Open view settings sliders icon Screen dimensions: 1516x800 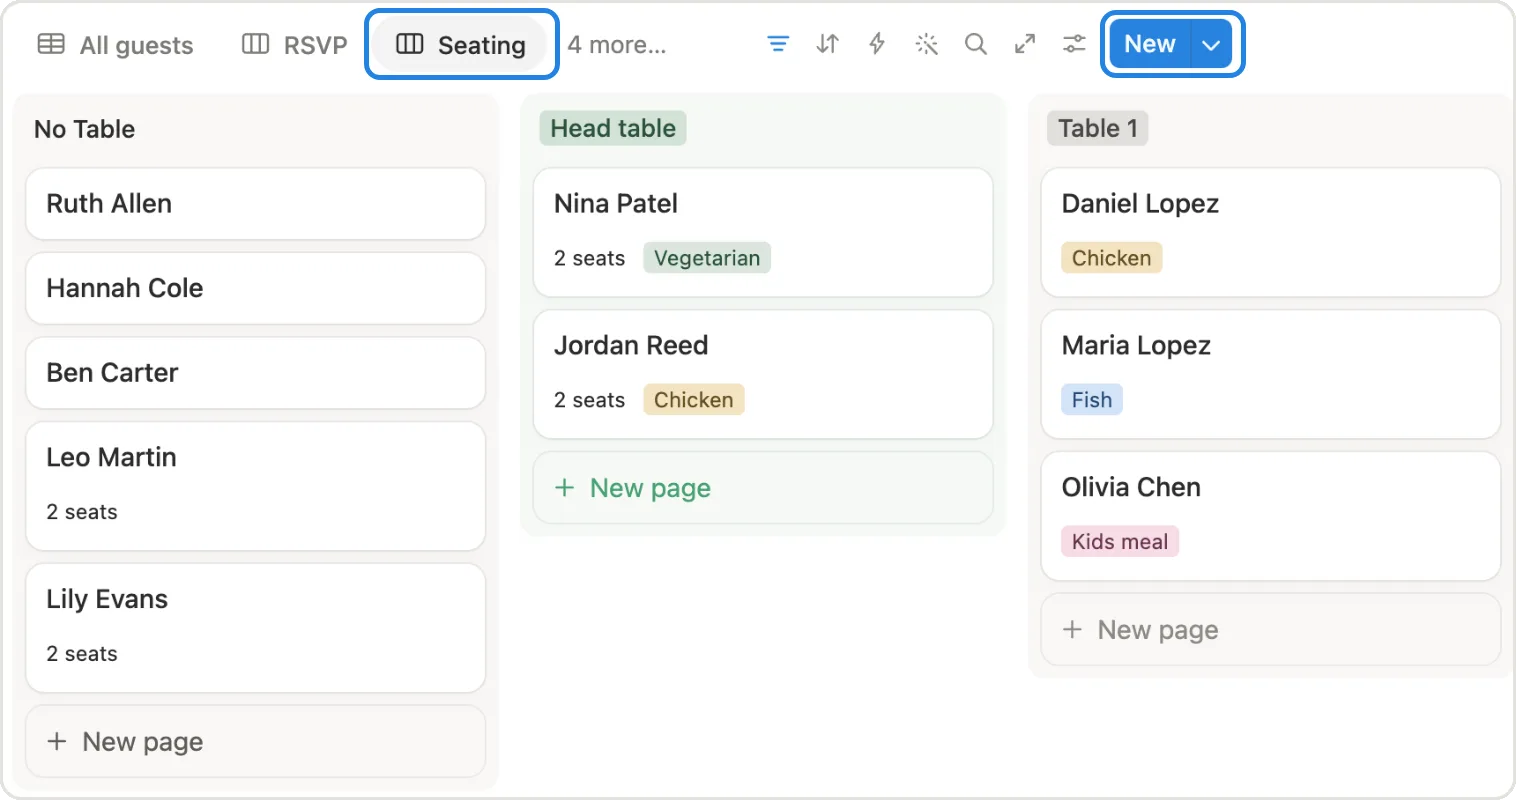[x=1074, y=44]
